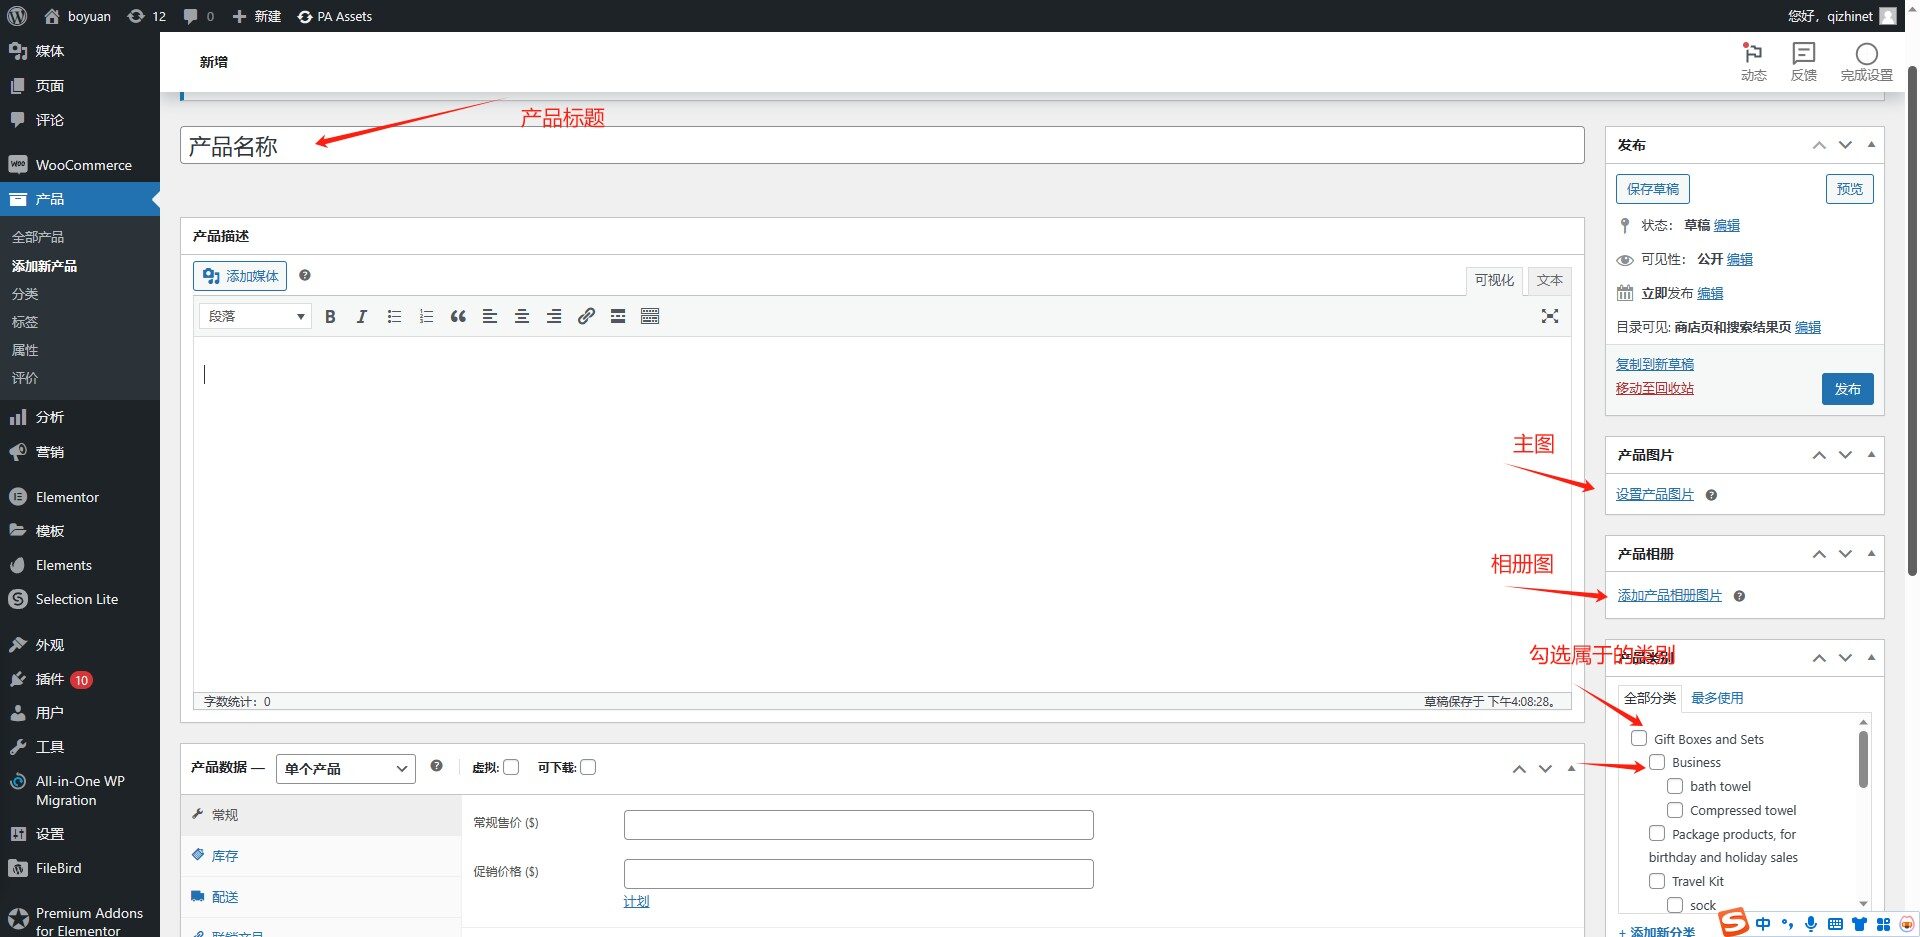
Task: Open WooCommerce in the sidebar menu
Action: (83, 165)
